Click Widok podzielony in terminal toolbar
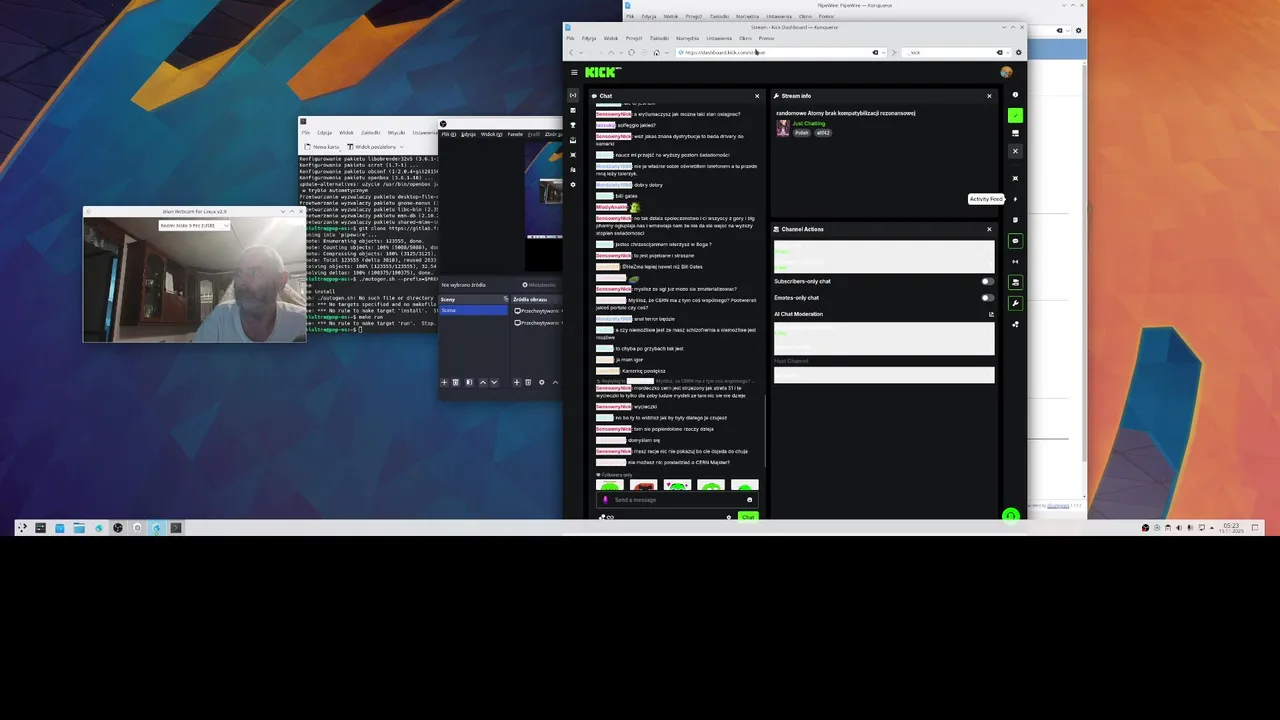Image resolution: width=1280 pixels, height=720 pixels. [370, 146]
